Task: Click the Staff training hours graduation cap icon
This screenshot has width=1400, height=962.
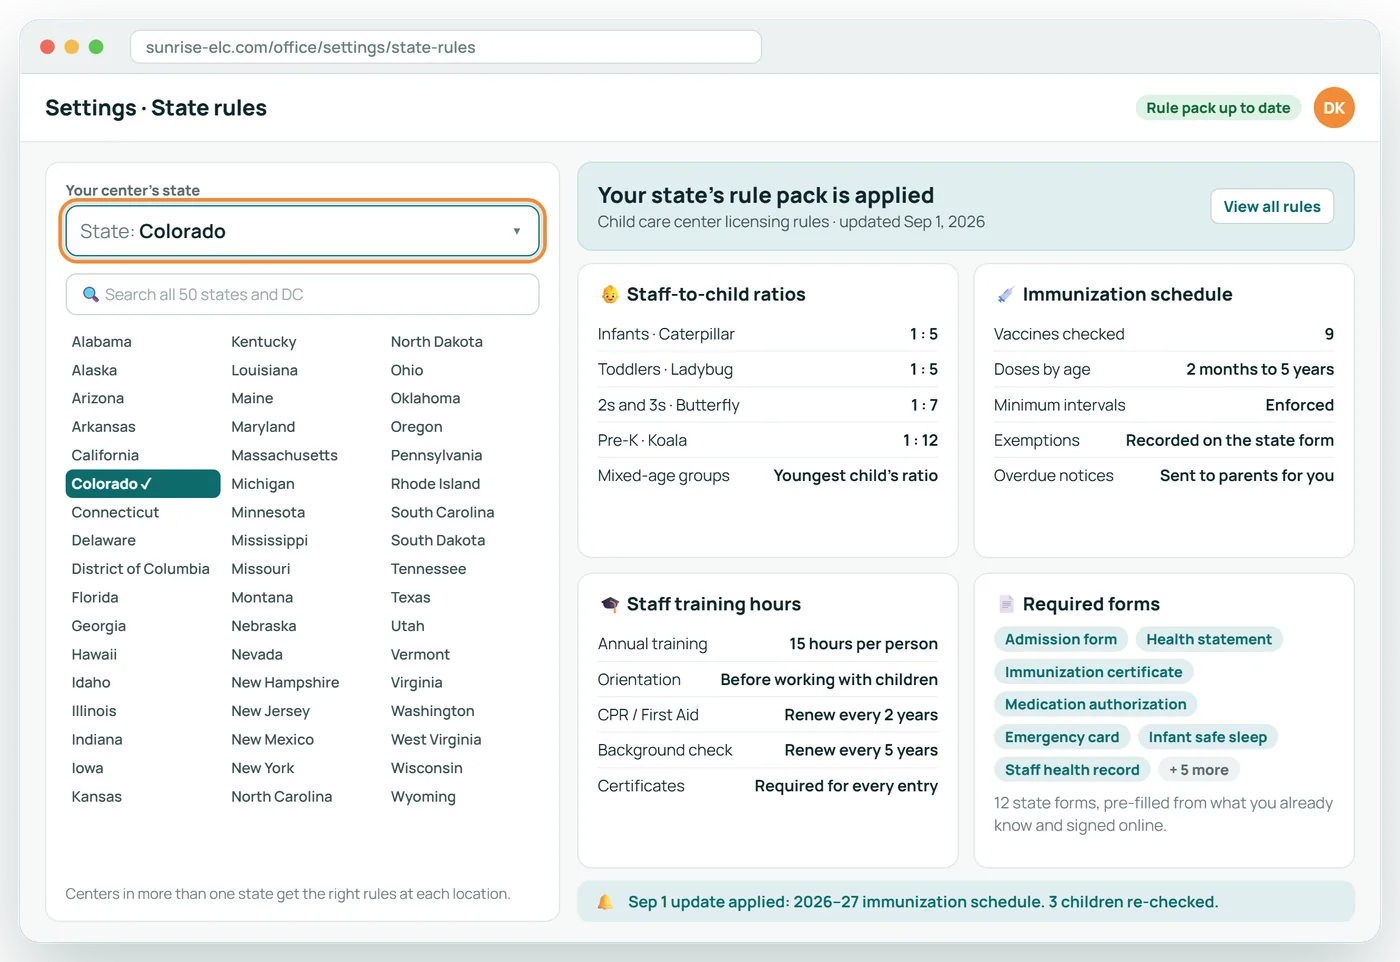Action: tap(609, 604)
